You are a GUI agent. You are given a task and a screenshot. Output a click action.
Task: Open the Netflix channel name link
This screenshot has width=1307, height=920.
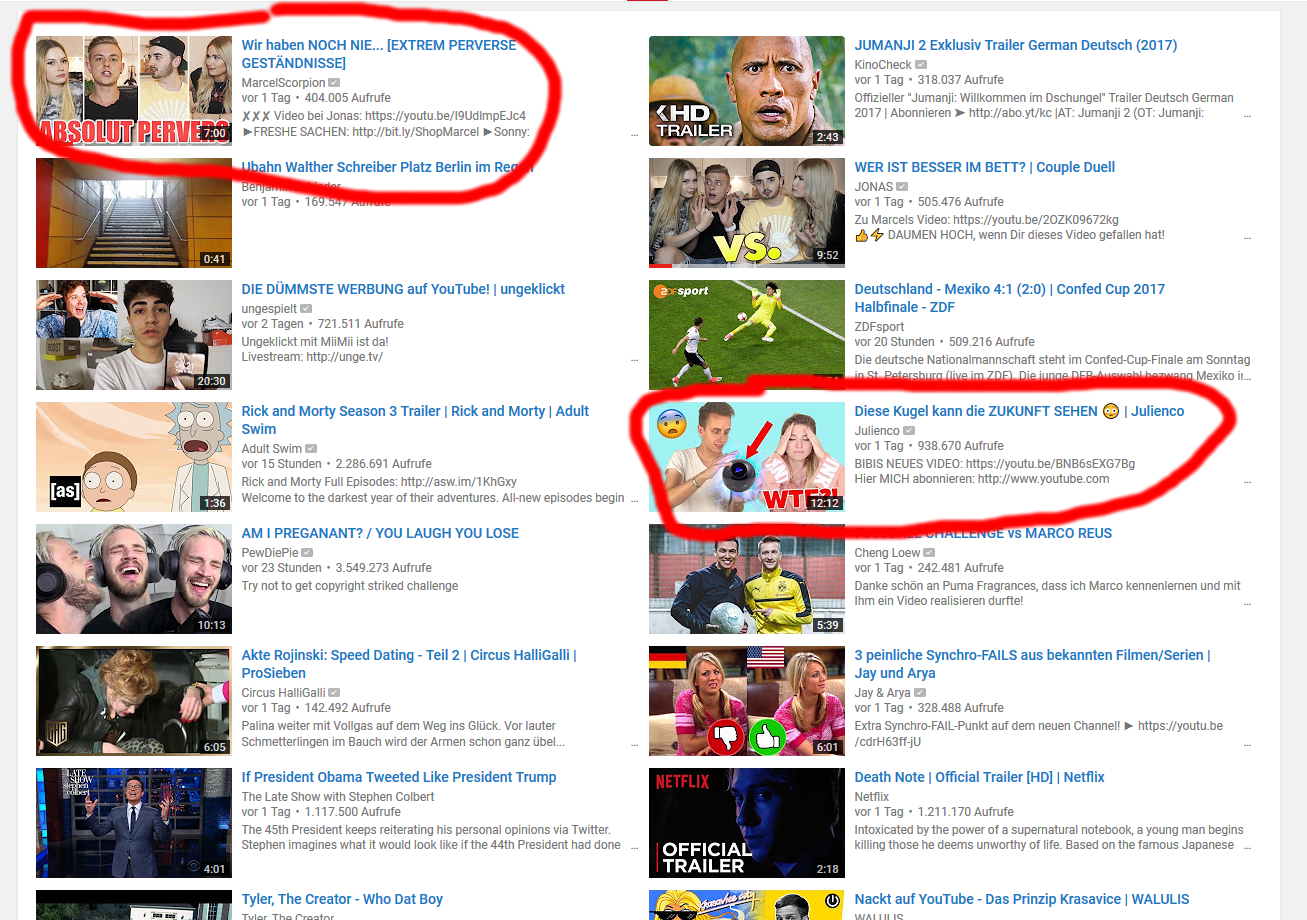[x=871, y=797]
